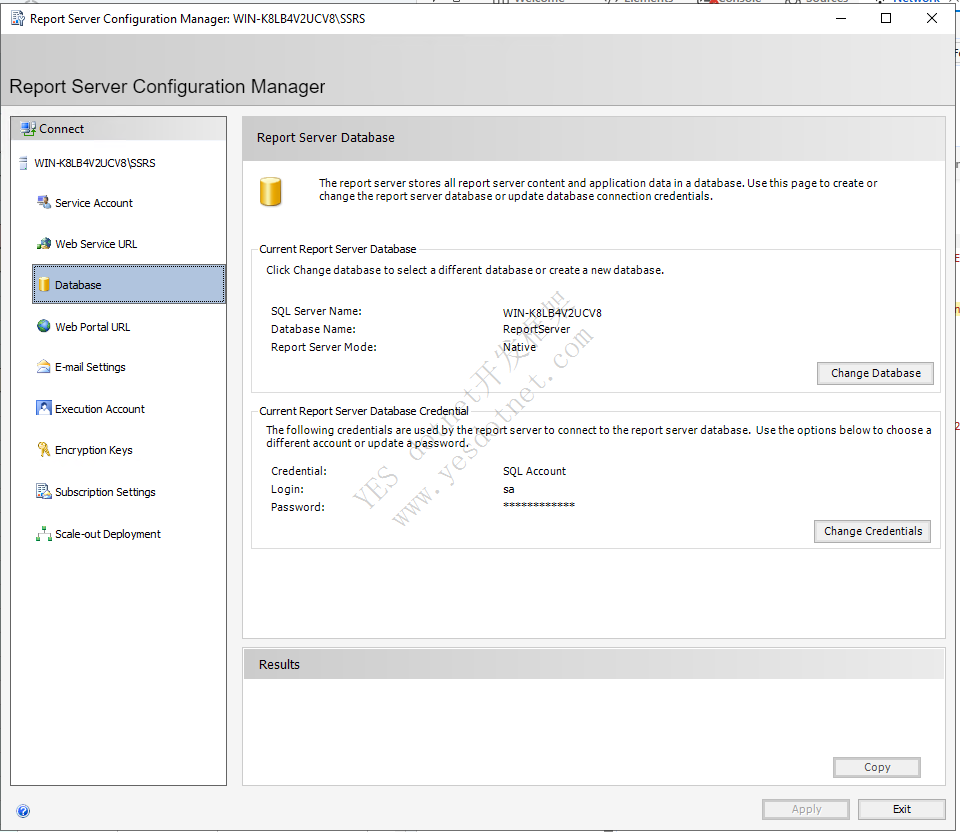Select the WIN-K8LB4V2UCV8\SSRS server node

[95, 163]
